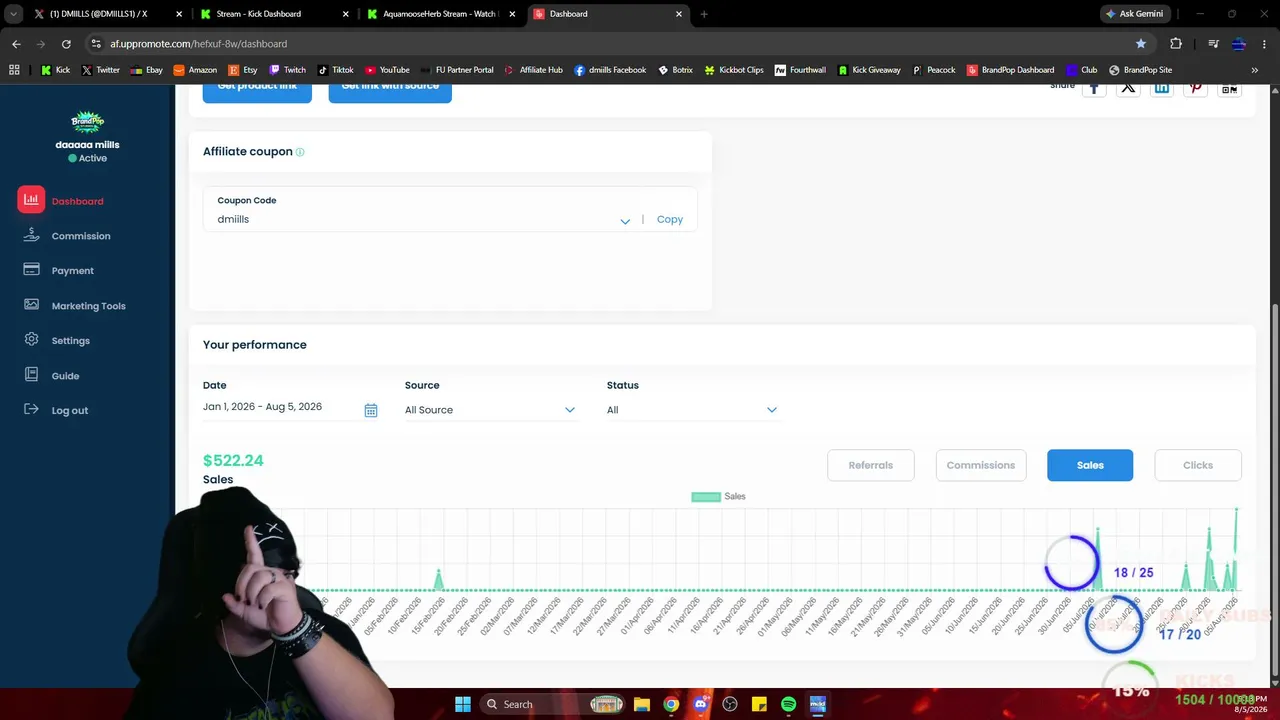1280x720 pixels.
Task: Click the address bar URL
Action: tap(199, 44)
